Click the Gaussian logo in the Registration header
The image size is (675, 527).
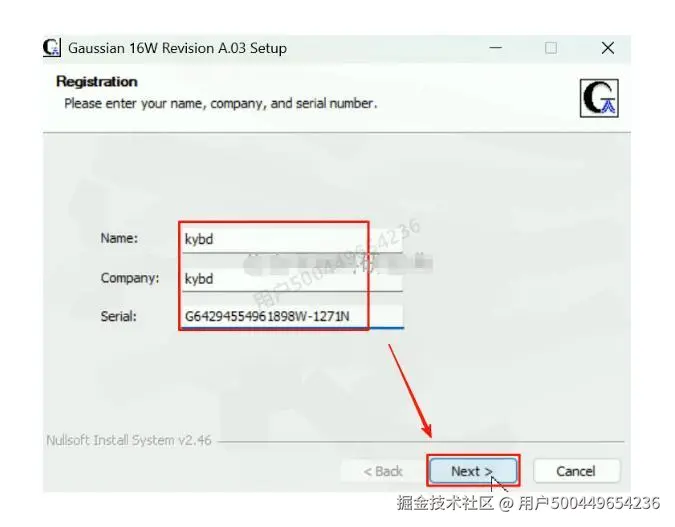click(599, 98)
